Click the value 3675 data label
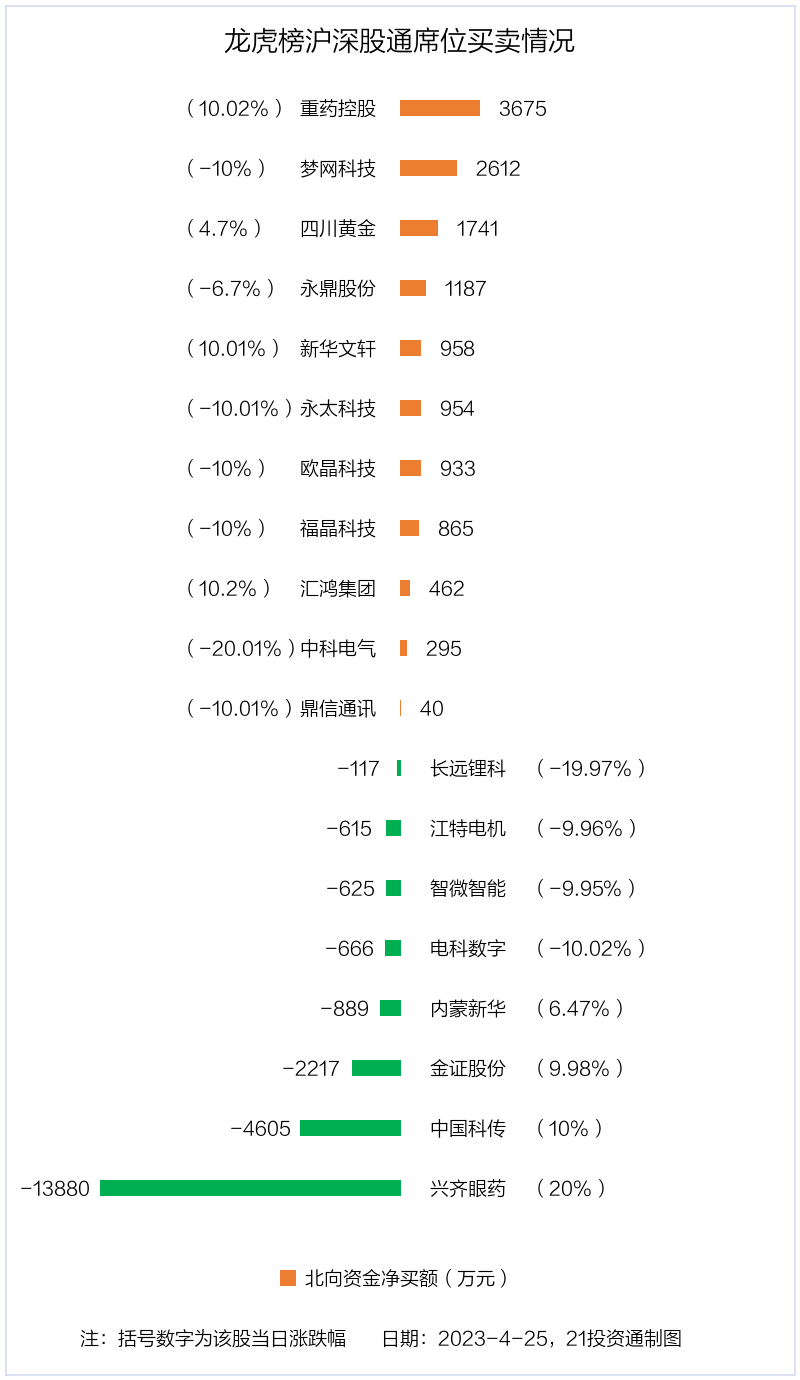 (522, 108)
